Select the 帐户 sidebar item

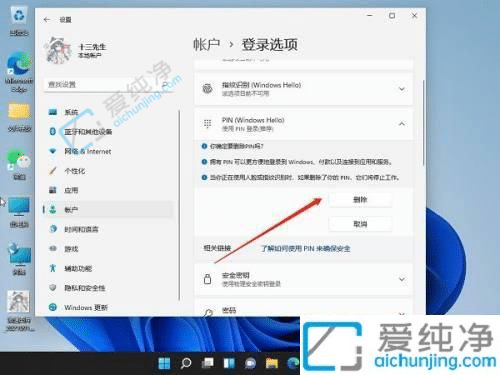[108, 210]
